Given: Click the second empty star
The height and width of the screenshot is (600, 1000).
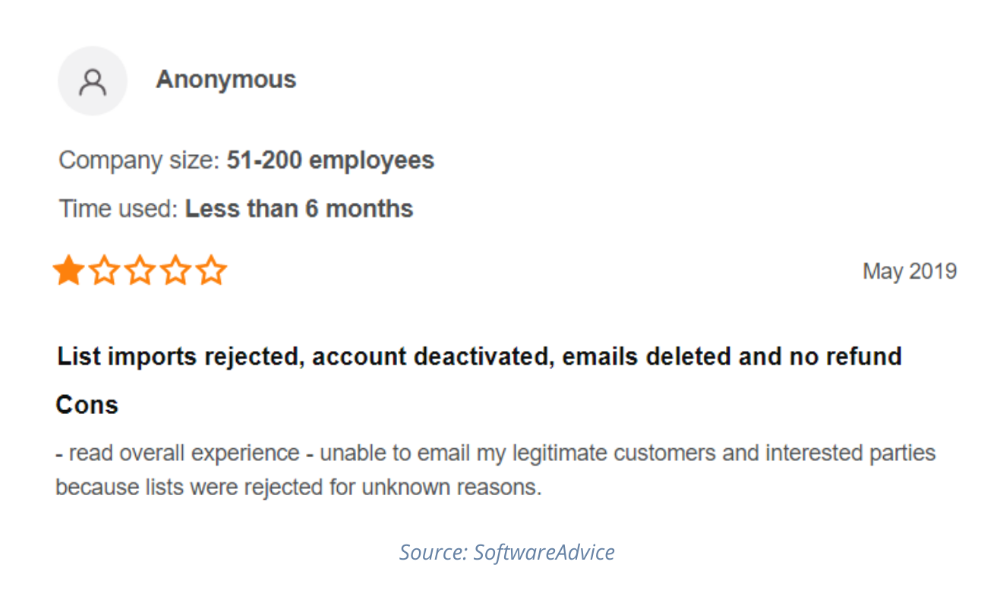Looking at the screenshot, I should (104, 271).
